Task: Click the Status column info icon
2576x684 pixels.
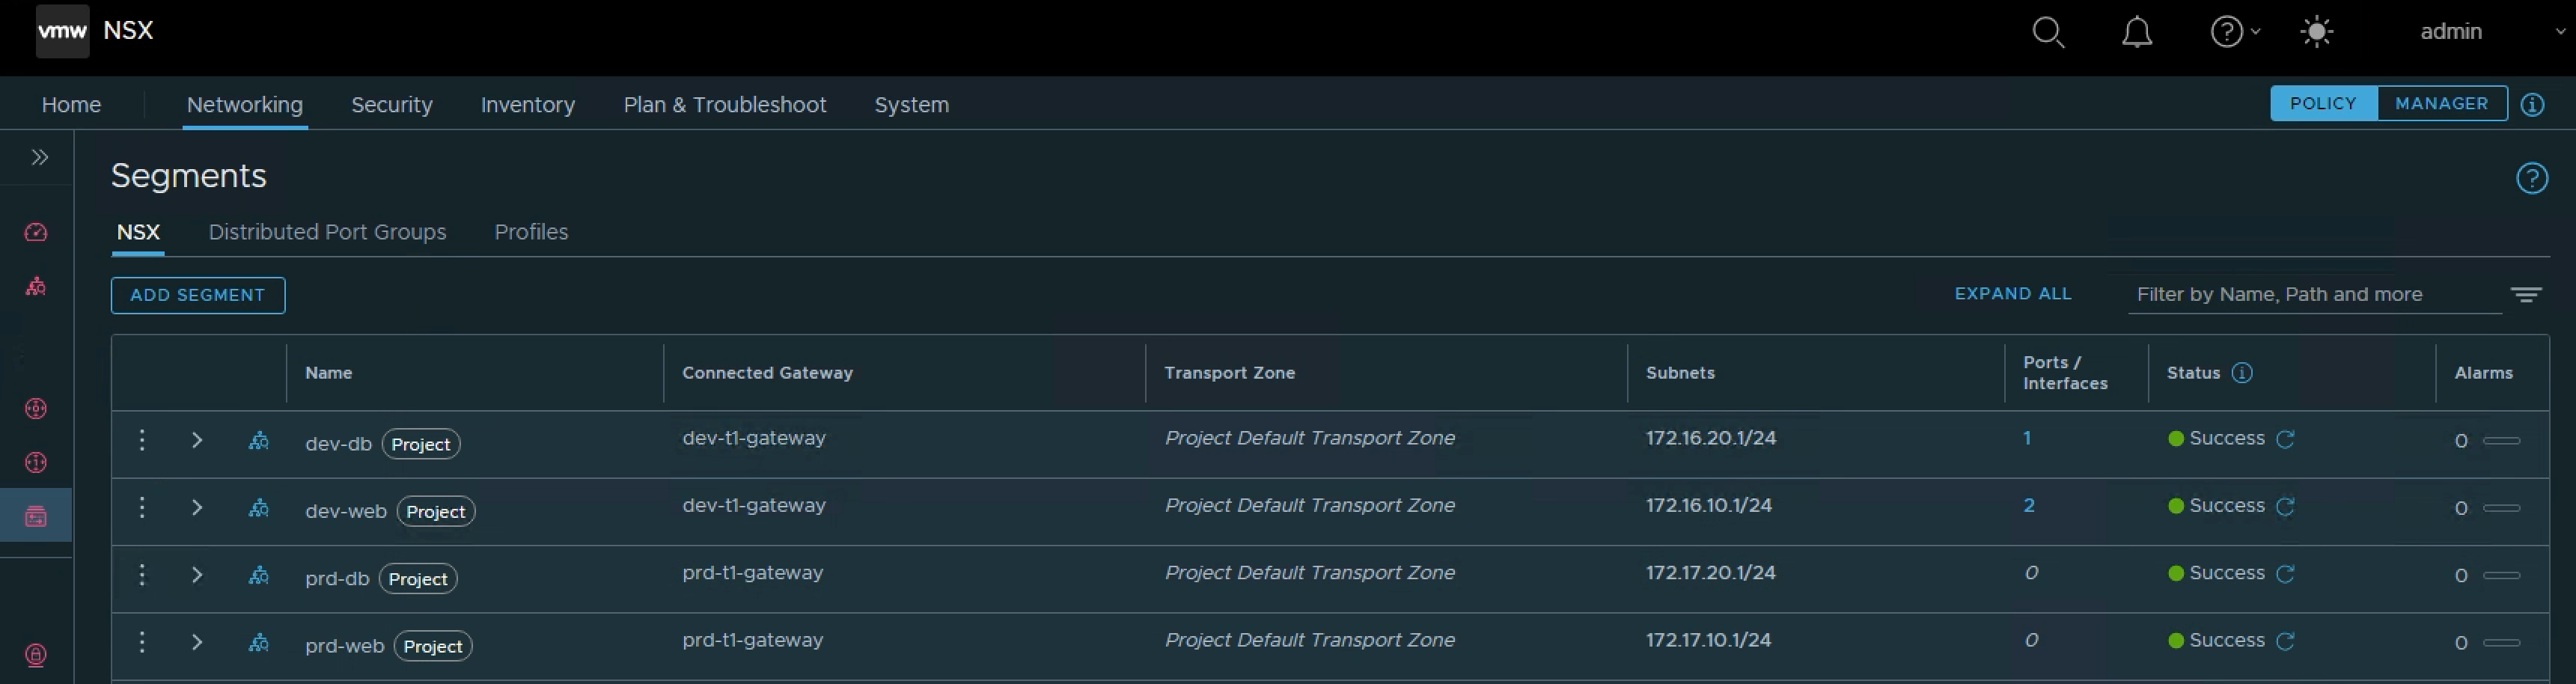Action: tap(2242, 373)
